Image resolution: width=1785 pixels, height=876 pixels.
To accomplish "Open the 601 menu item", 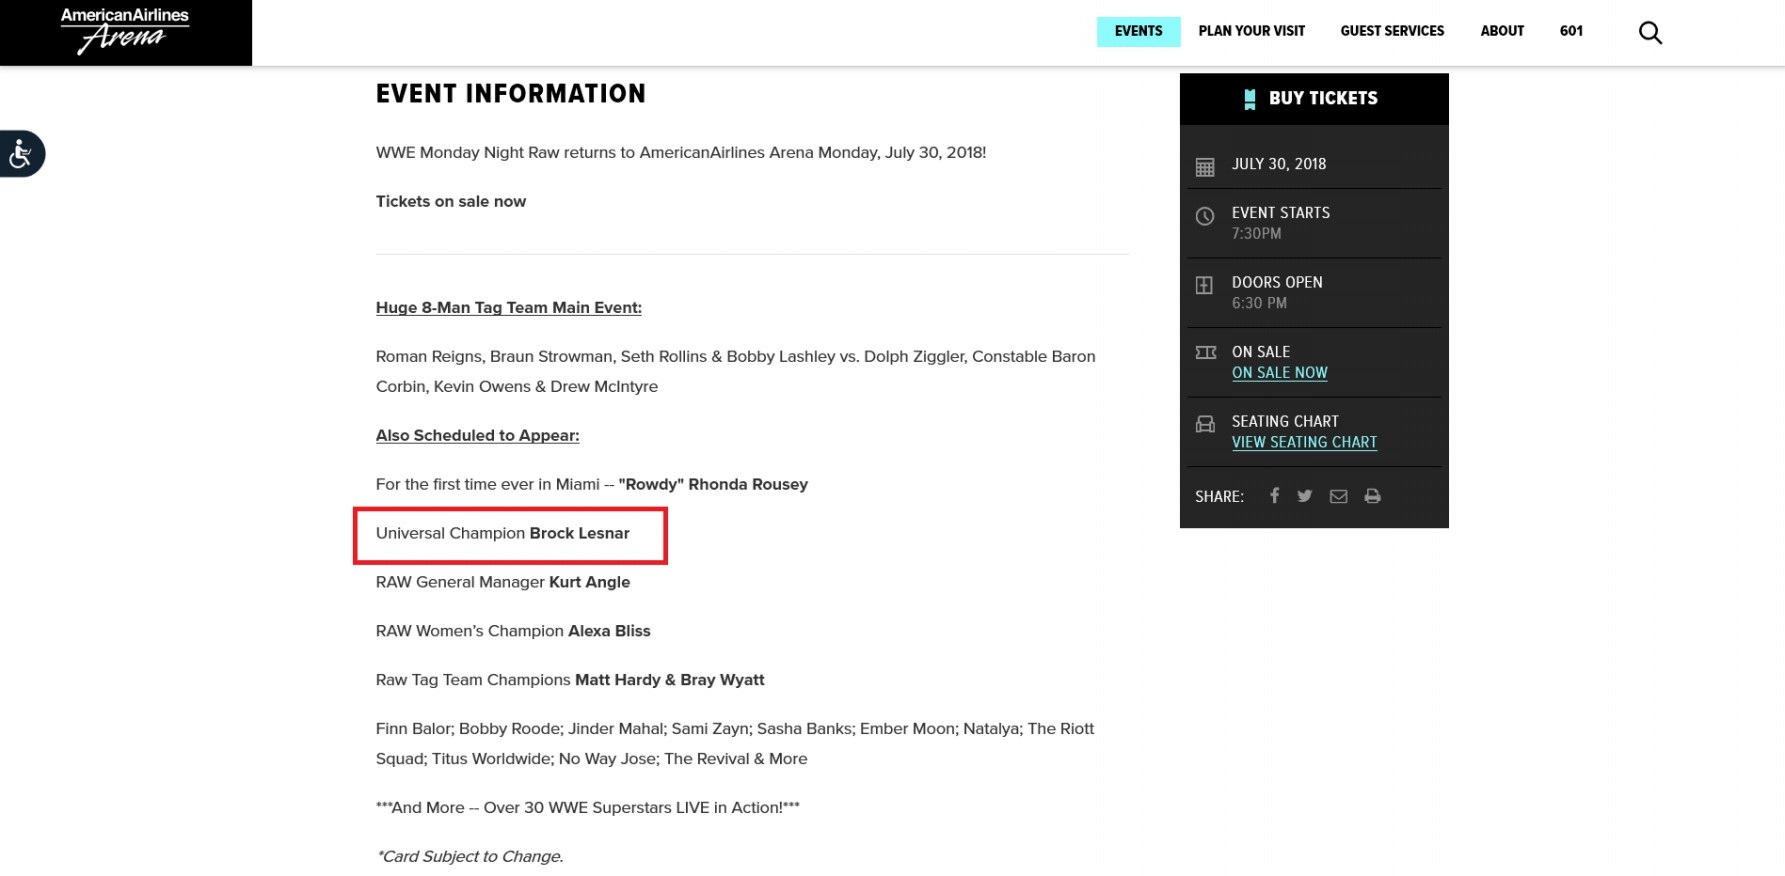I will [x=1571, y=31].
